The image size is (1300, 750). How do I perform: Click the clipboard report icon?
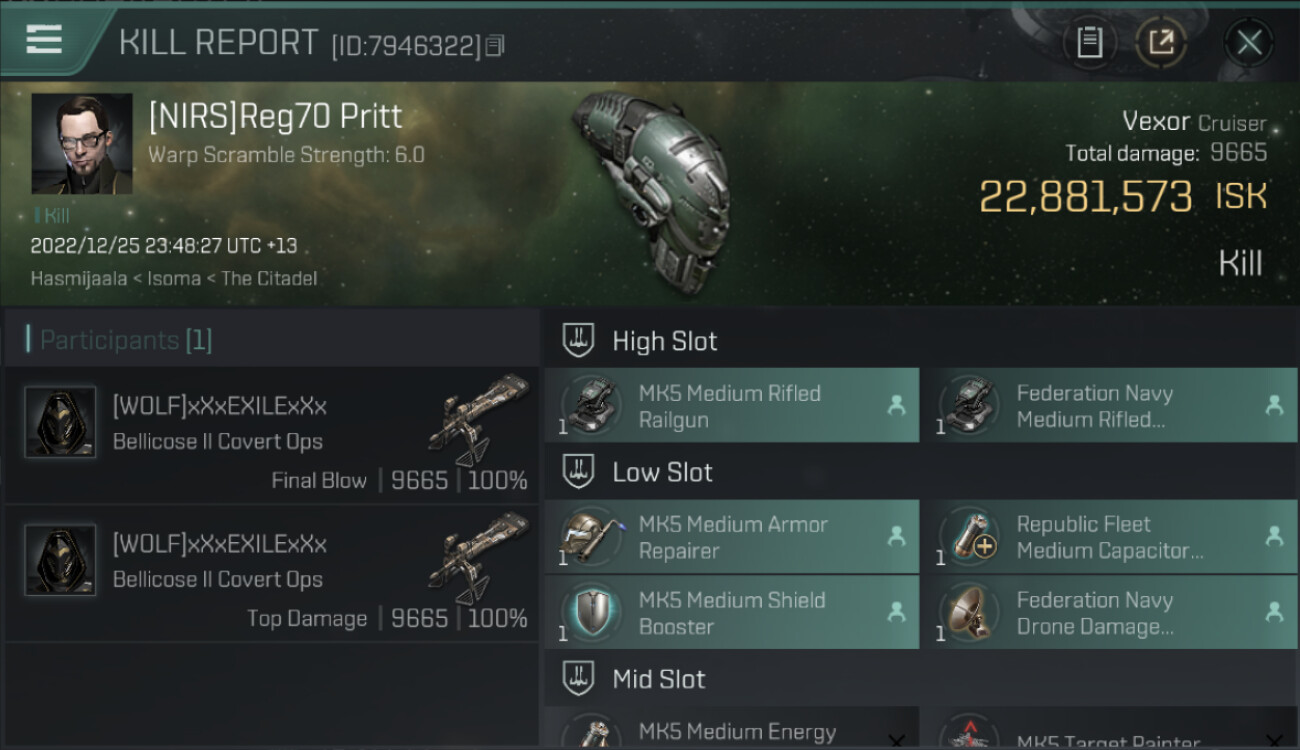click(x=1089, y=43)
